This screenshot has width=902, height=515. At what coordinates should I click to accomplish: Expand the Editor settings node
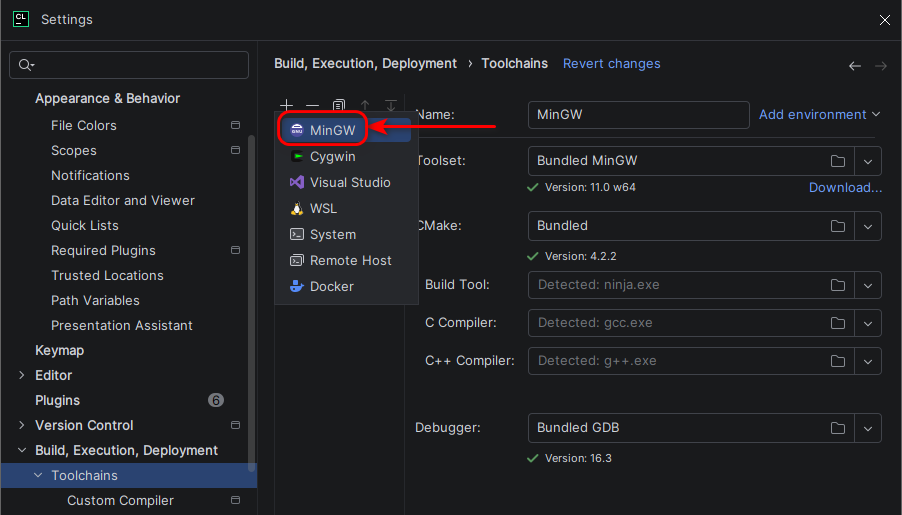(22, 375)
